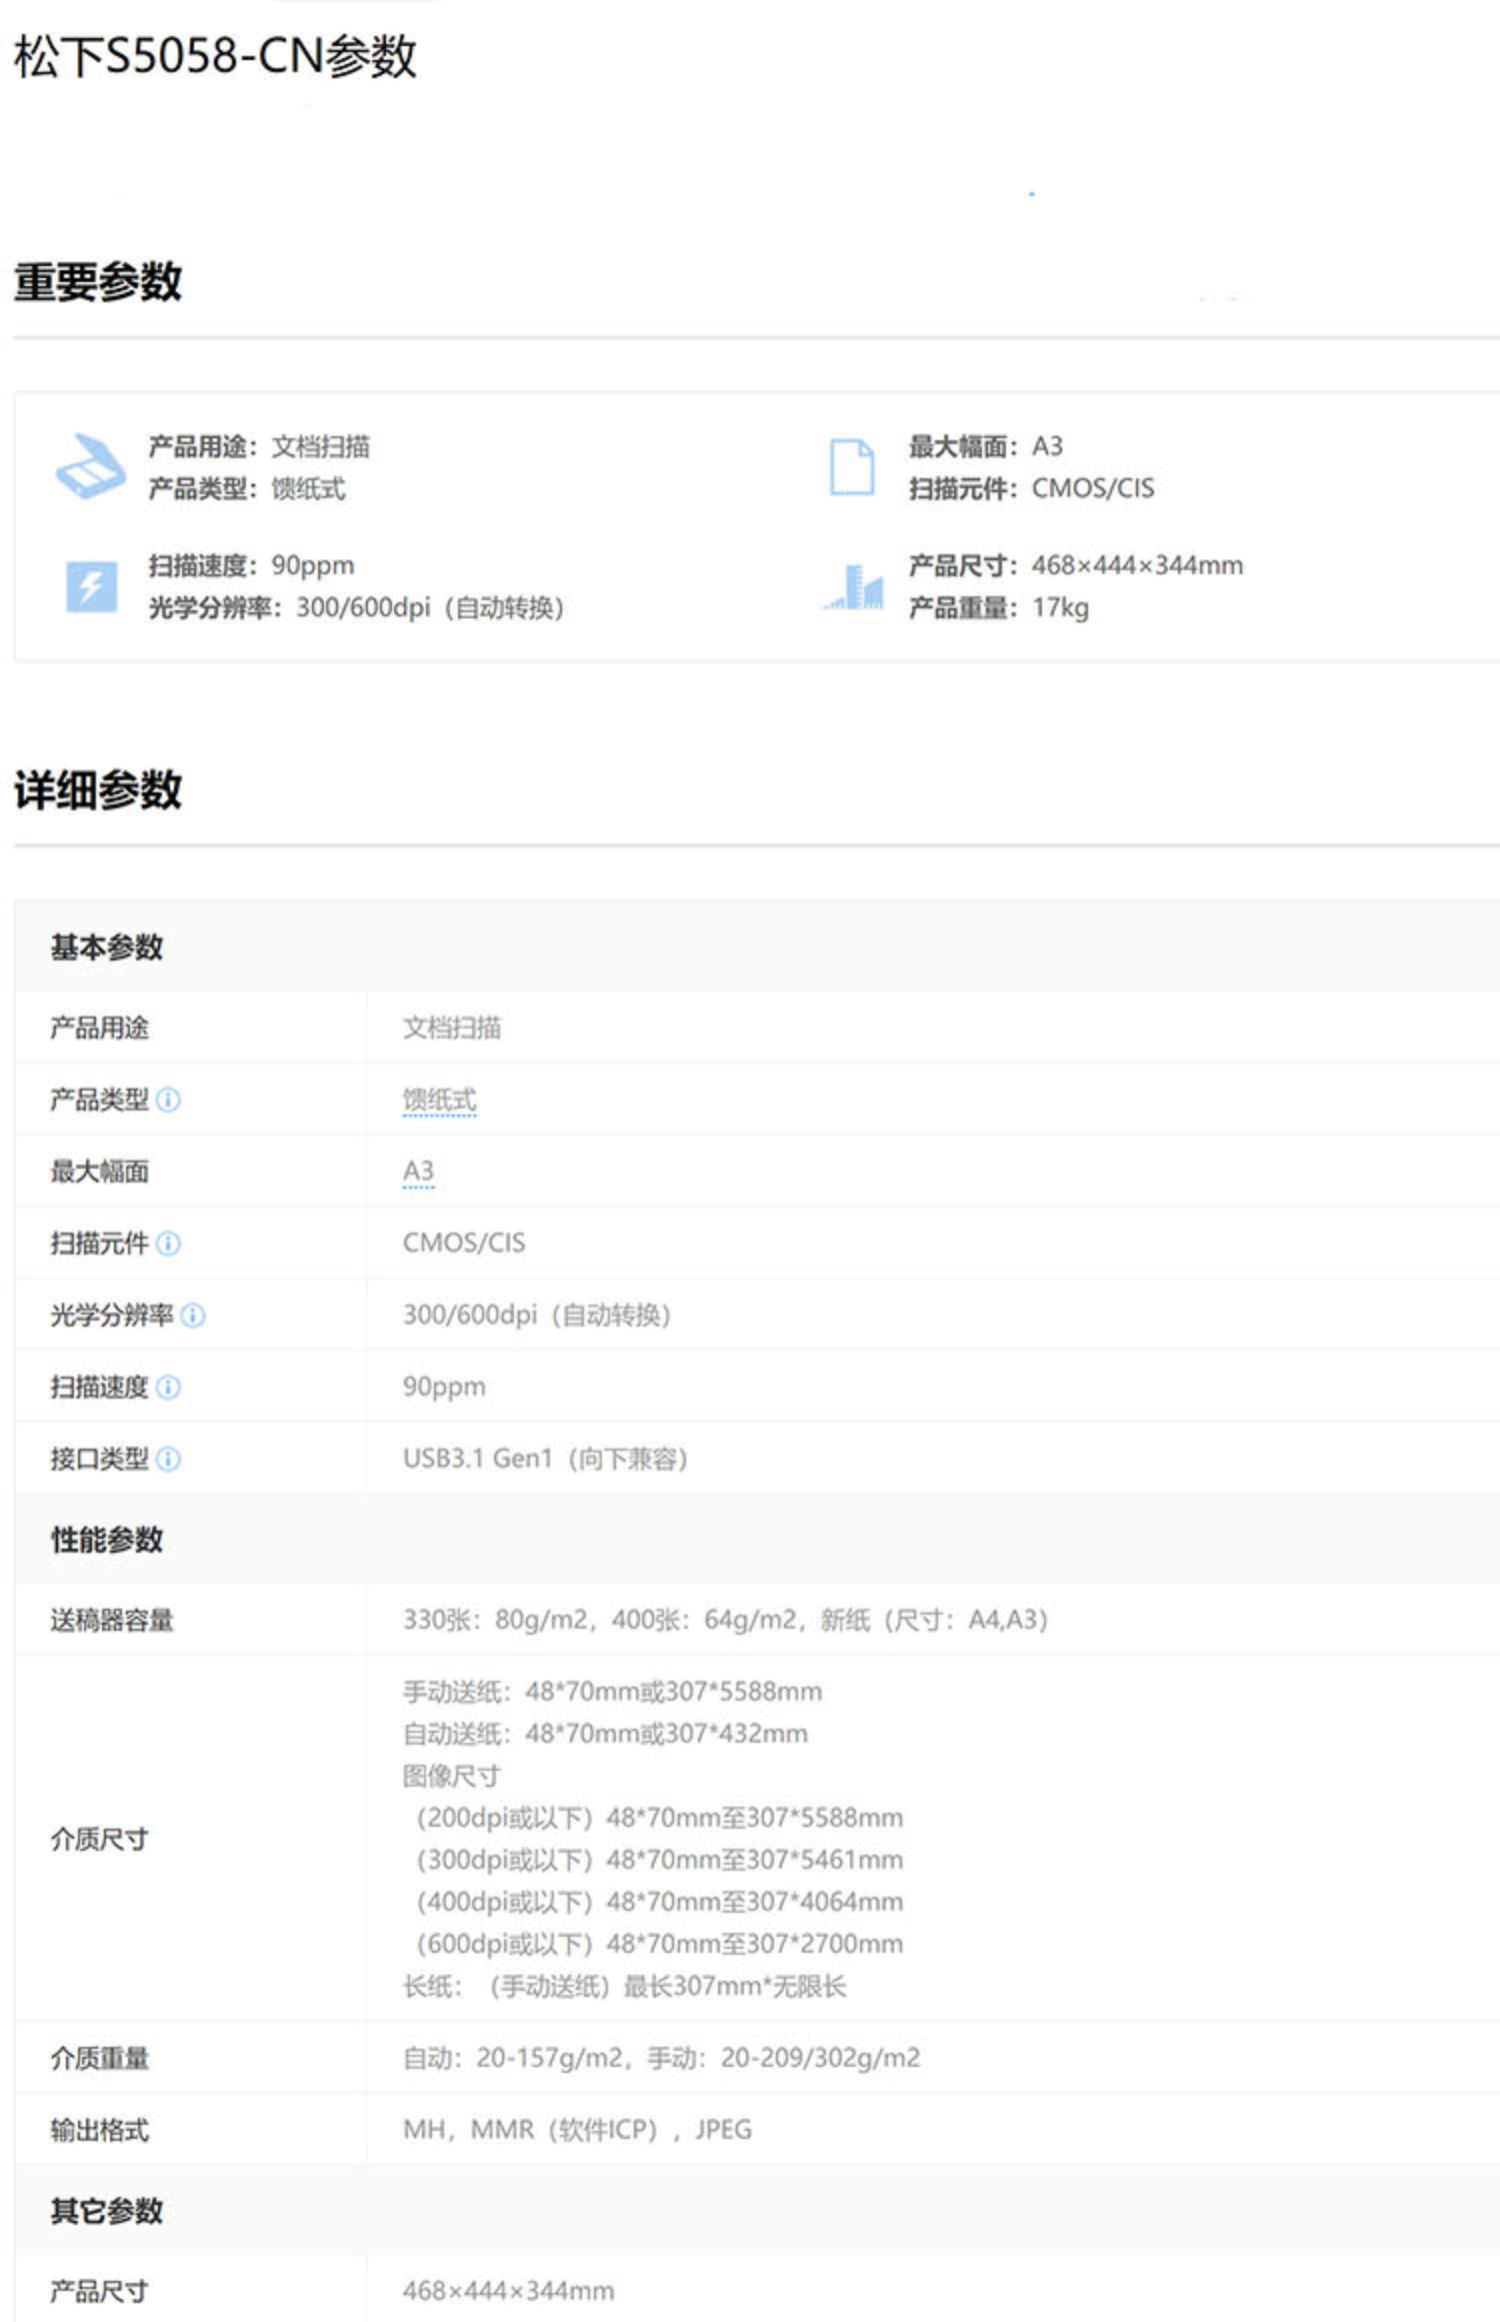Click the 其它参数 group header

[106, 2210]
